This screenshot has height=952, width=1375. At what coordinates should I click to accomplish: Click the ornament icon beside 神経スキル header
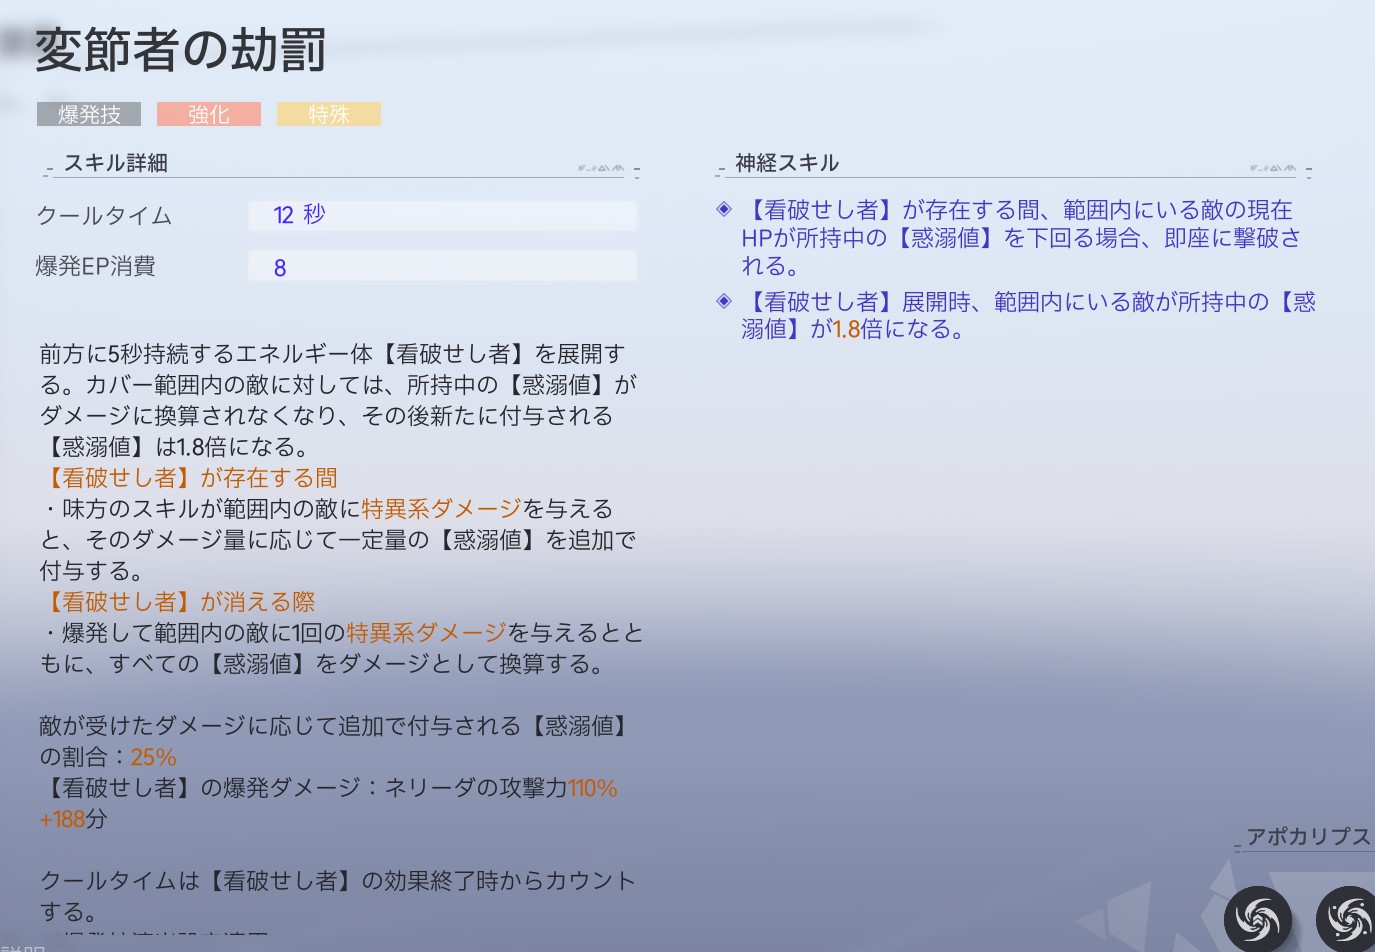tap(1273, 168)
